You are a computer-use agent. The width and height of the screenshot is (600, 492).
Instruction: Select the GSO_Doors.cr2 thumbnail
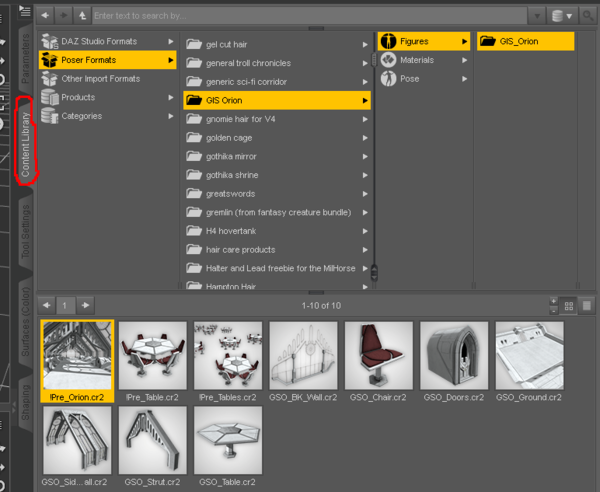tap(454, 361)
